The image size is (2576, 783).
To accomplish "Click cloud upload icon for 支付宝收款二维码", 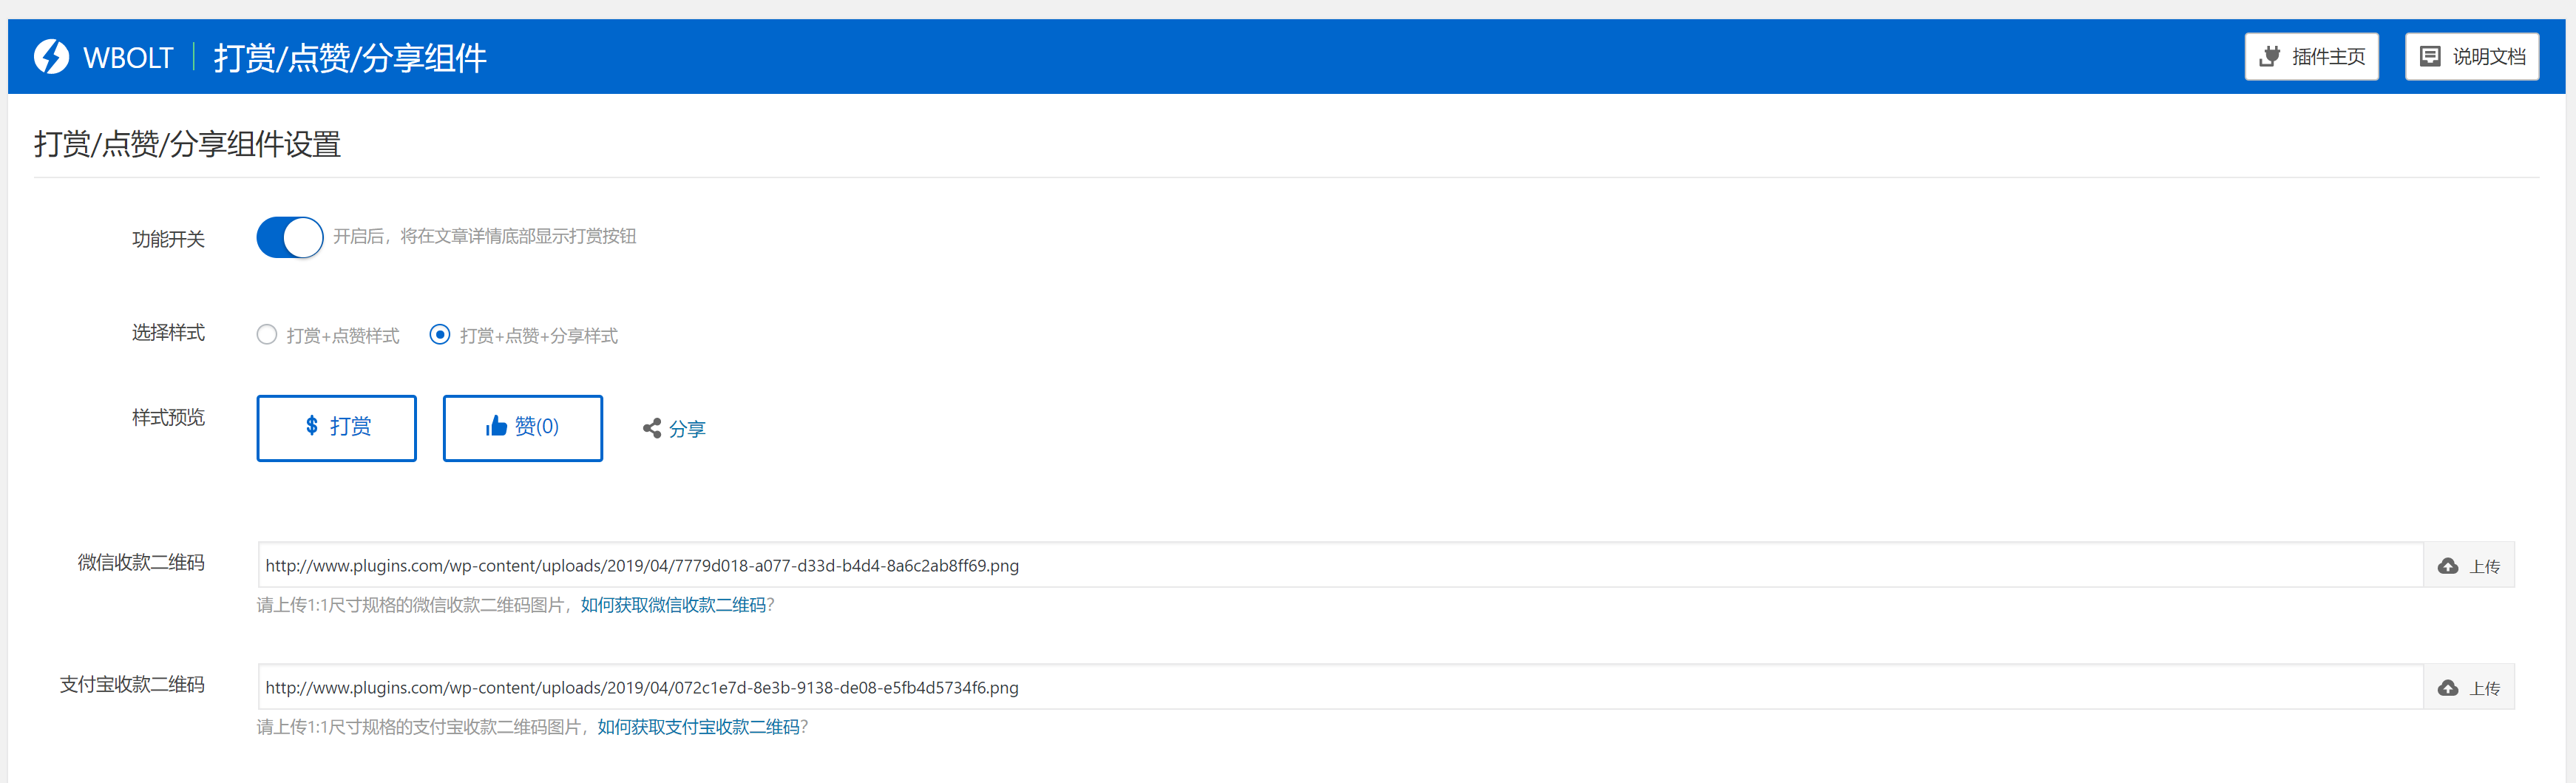I will click(2448, 689).
